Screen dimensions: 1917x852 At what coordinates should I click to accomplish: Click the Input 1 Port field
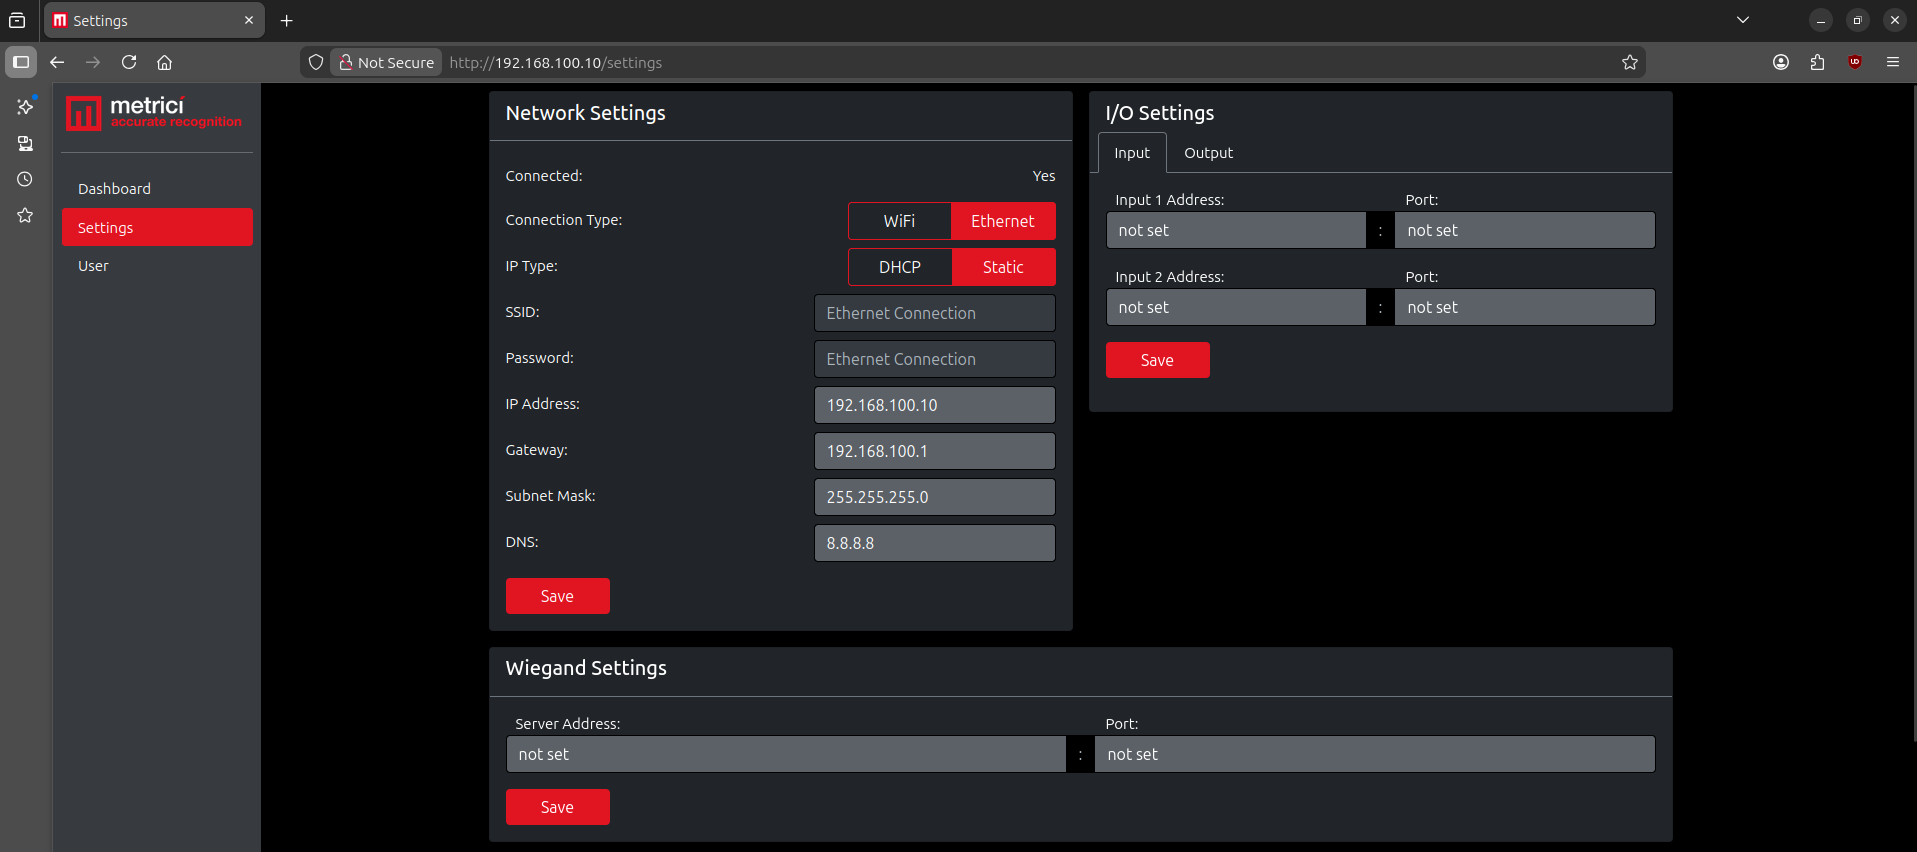1524,230
